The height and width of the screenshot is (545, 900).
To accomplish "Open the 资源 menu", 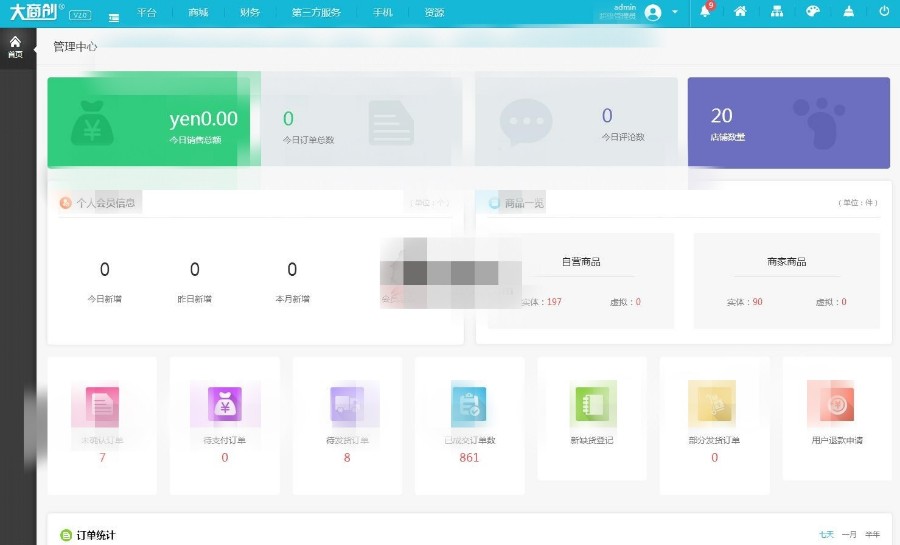I will [435, 12].
